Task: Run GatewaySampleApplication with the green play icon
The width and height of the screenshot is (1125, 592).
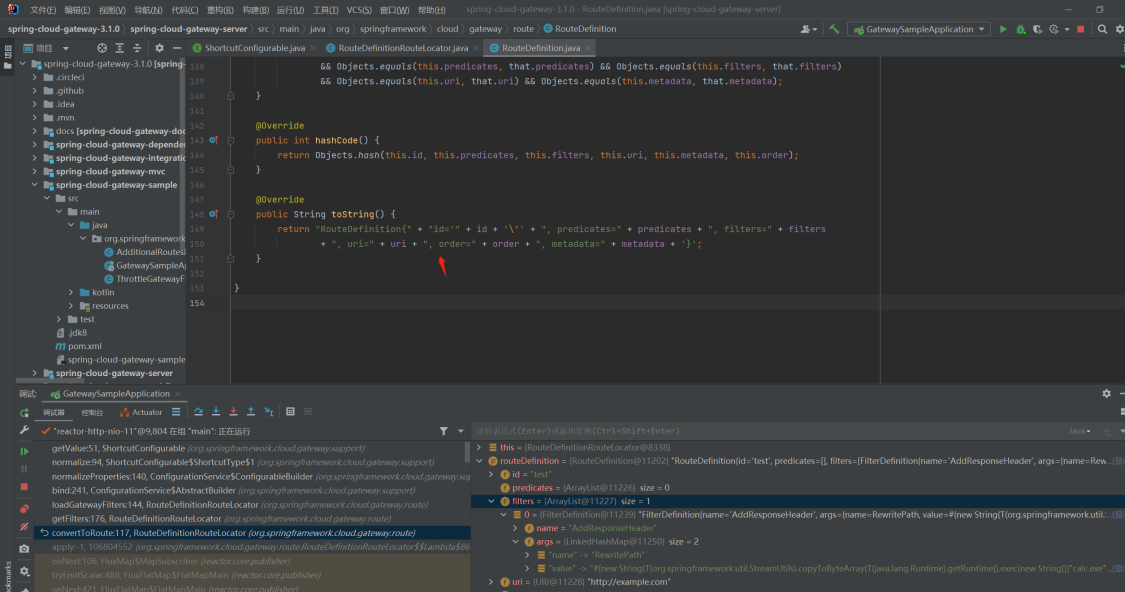Action: [x=1003, y=29]
